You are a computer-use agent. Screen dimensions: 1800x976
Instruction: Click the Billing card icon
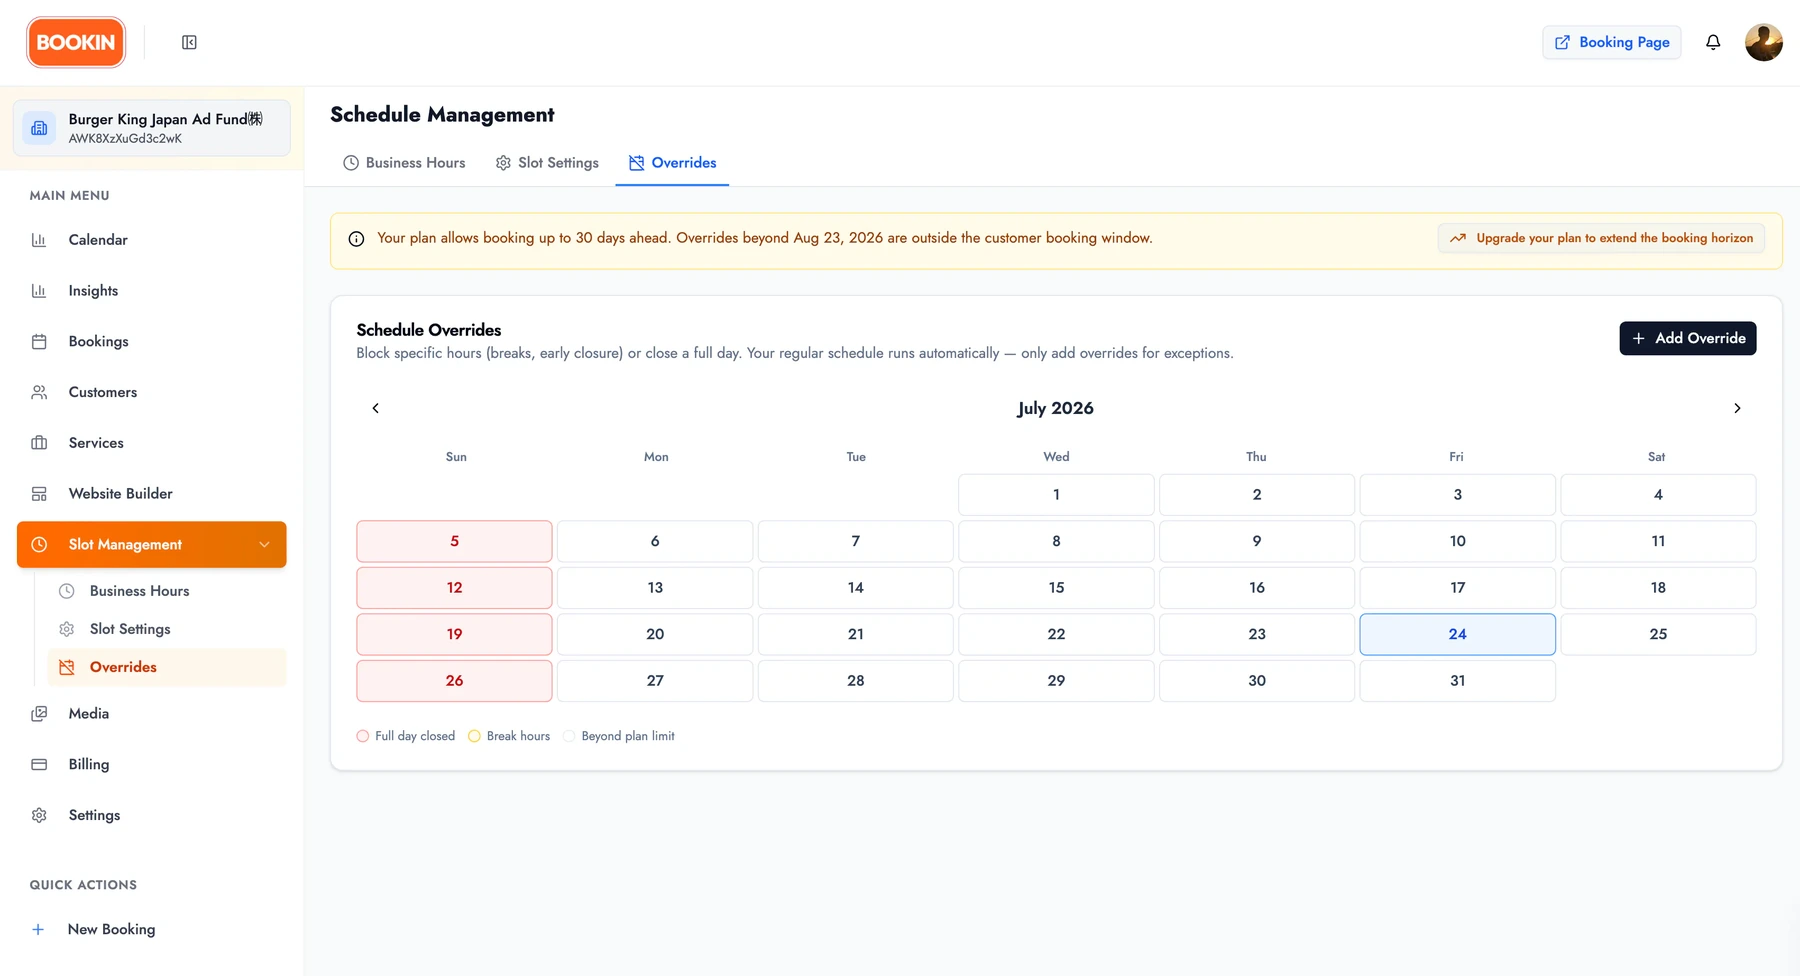(x=39, y=765)
